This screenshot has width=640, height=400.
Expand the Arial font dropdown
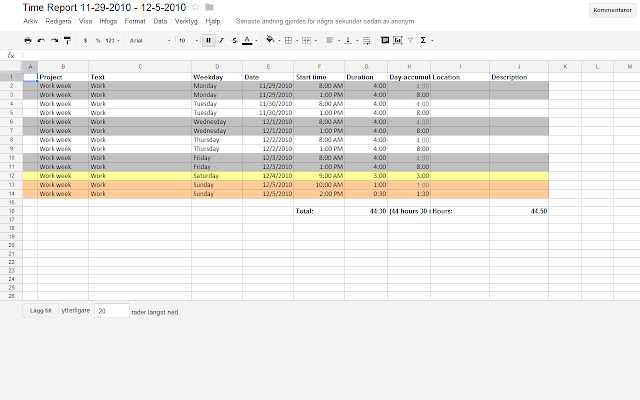tap(150, 40)
